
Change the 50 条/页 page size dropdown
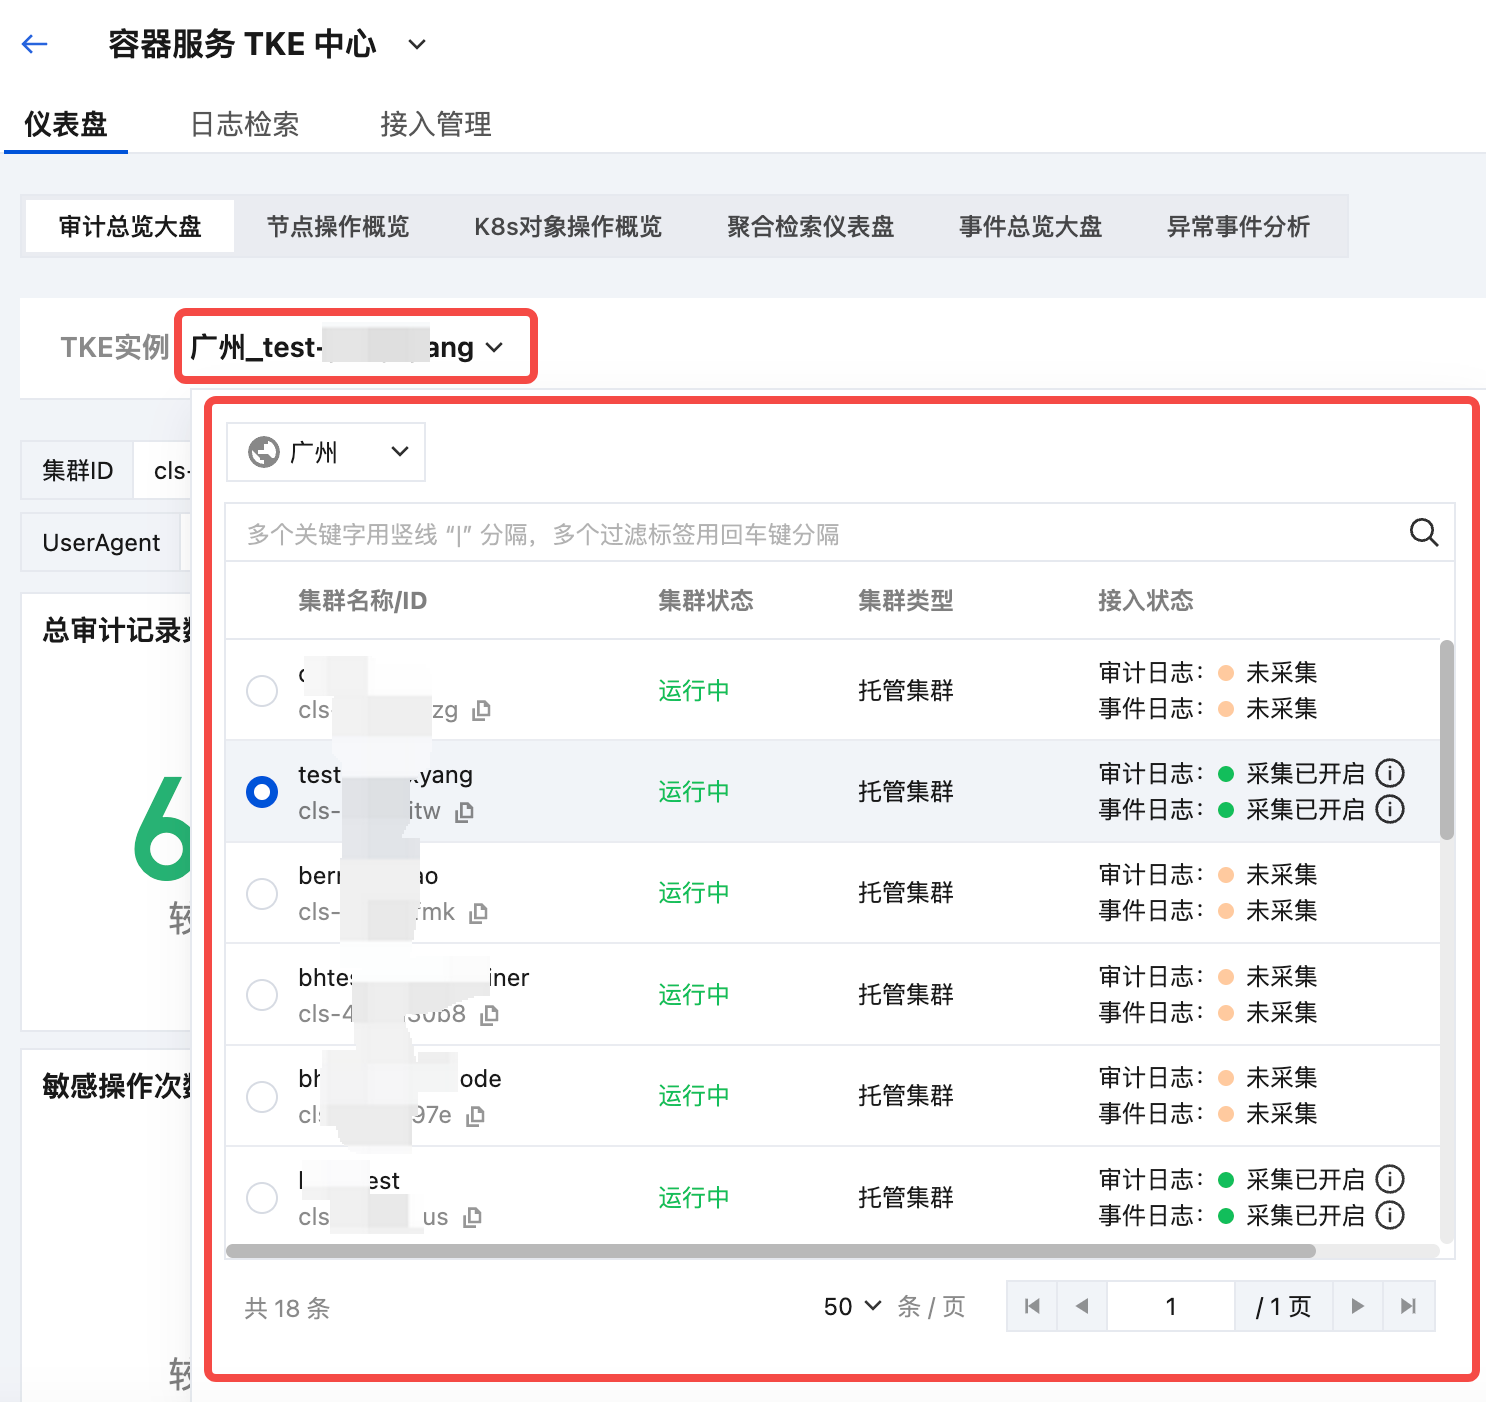pos(853,1306)
